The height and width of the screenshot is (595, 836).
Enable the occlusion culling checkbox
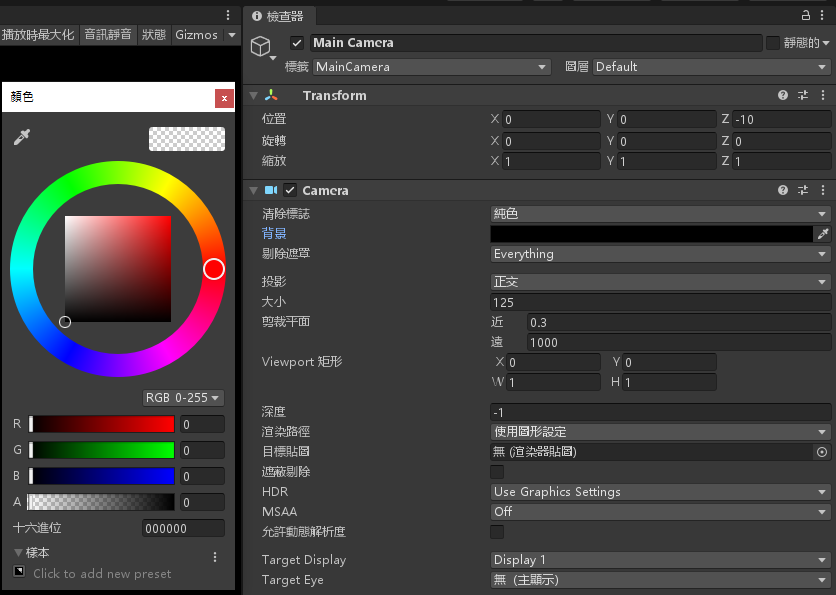[497, 472]
